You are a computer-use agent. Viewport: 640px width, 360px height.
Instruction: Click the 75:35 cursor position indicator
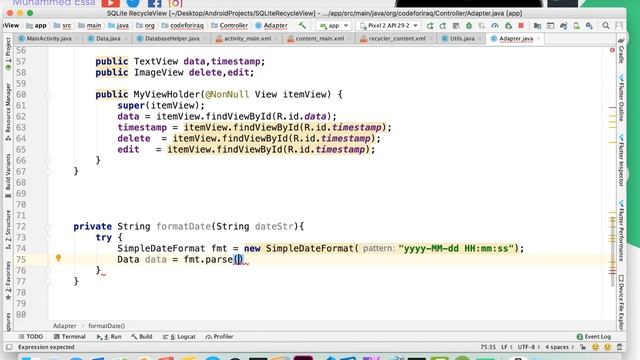pos(488,347)
